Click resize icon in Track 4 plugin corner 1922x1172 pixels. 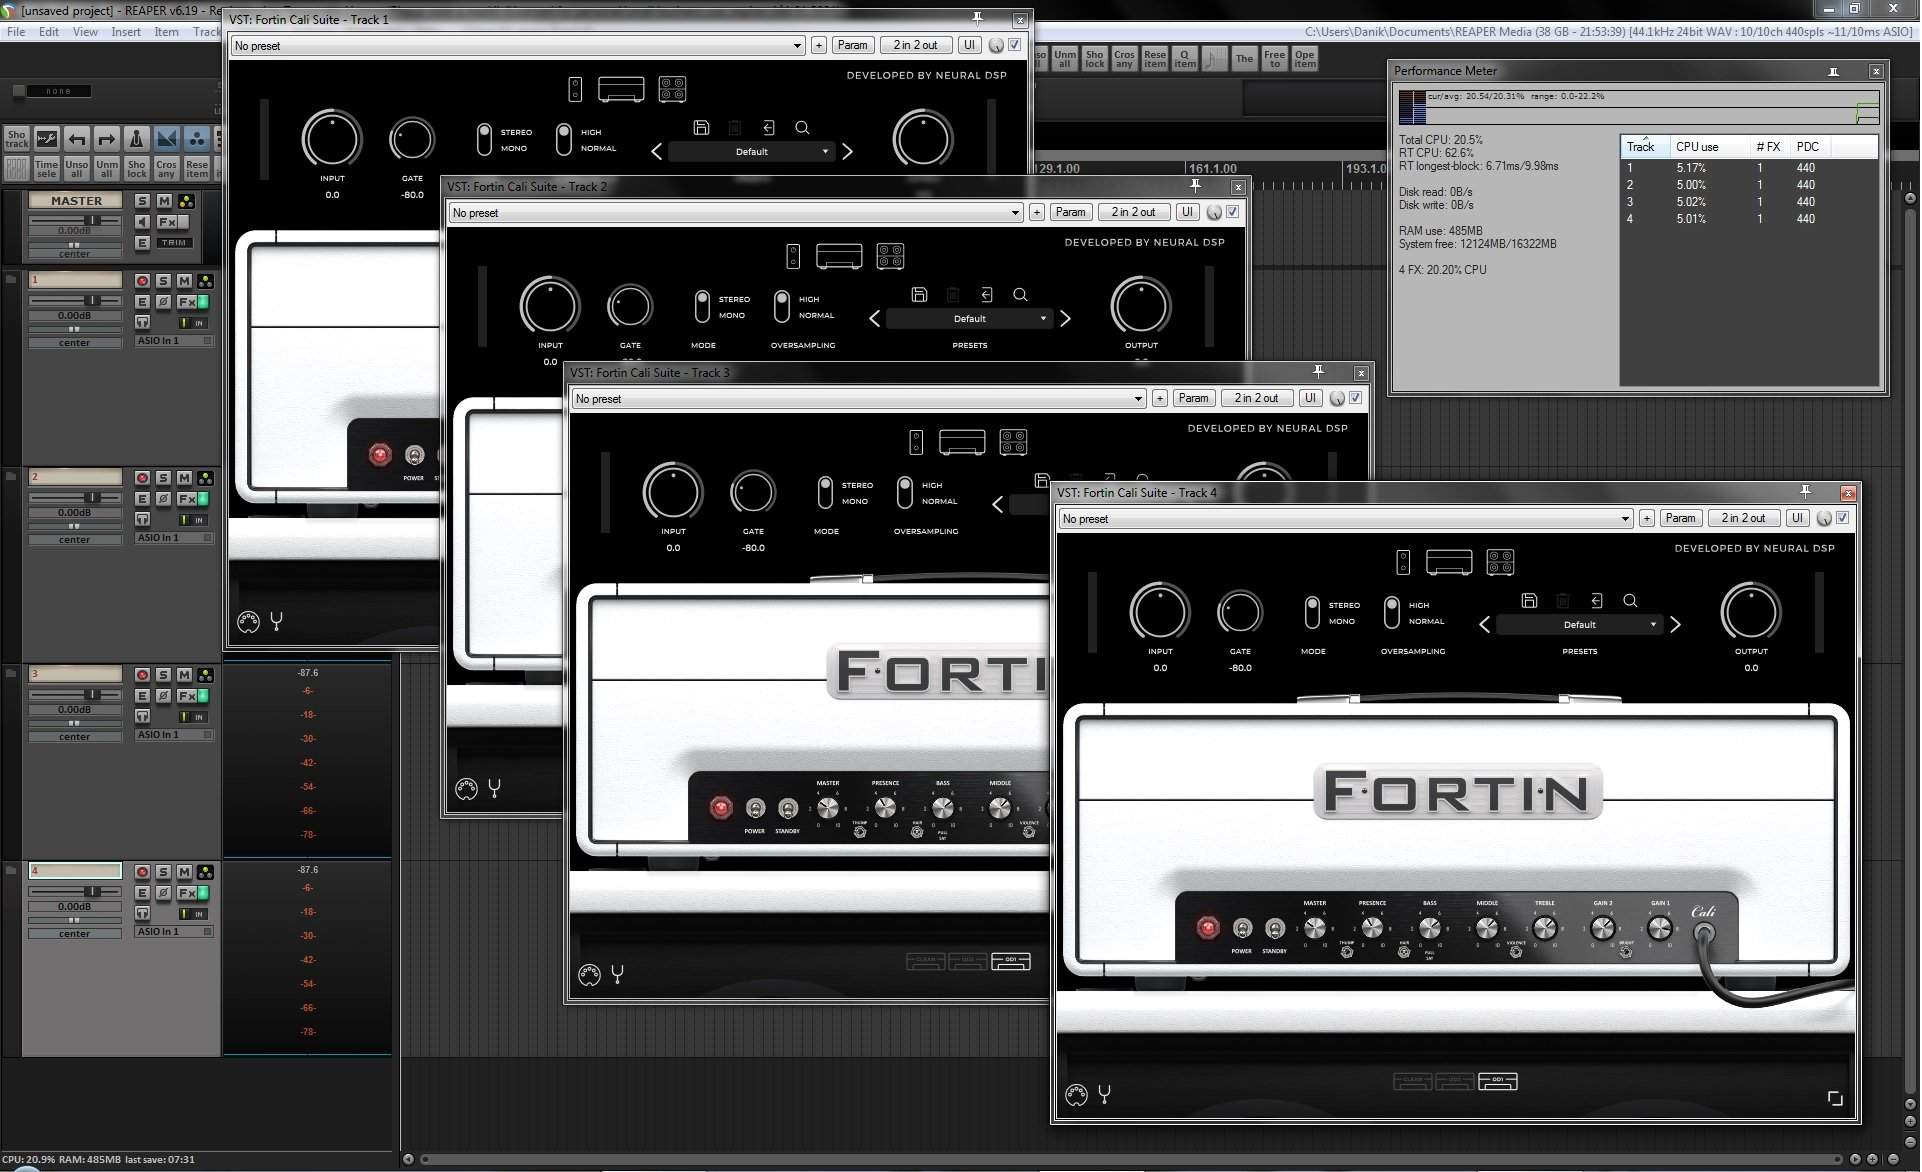point(1835,1098)
